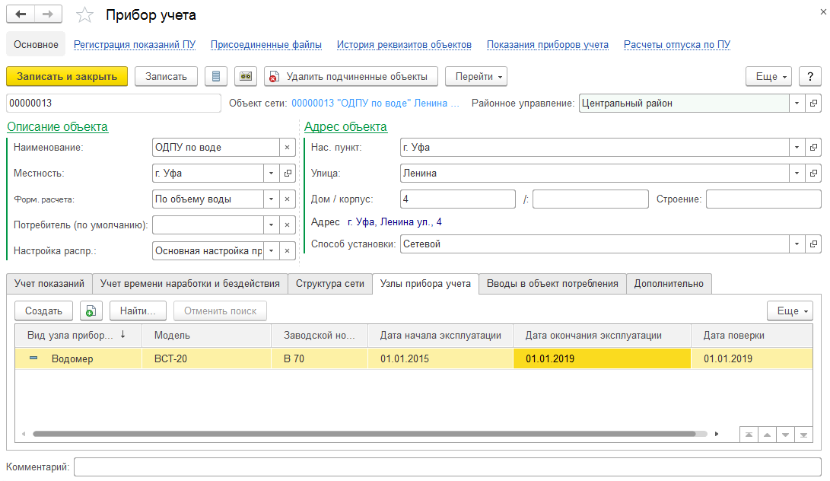Click the document list icon beside Записать
The image size is (830, 481).
point(215,77)
